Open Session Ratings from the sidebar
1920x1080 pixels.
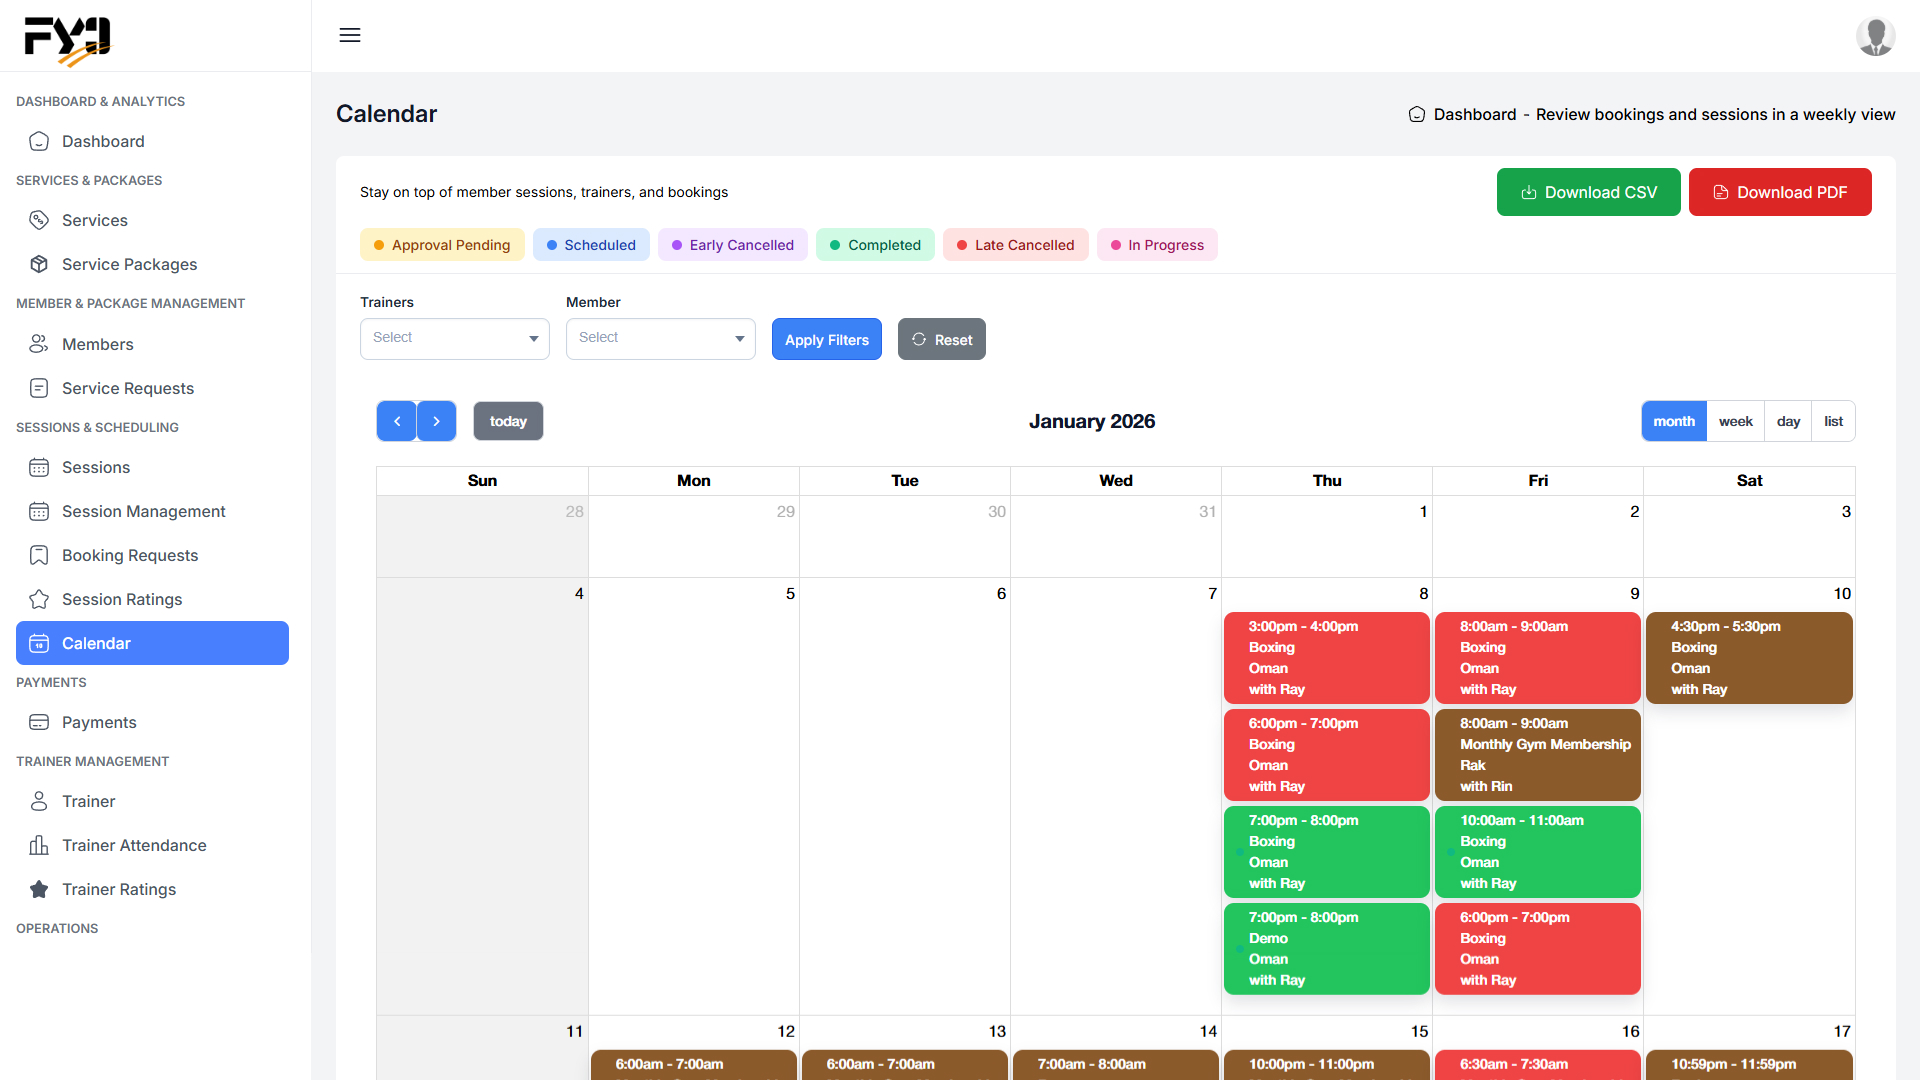pos(122,599)
